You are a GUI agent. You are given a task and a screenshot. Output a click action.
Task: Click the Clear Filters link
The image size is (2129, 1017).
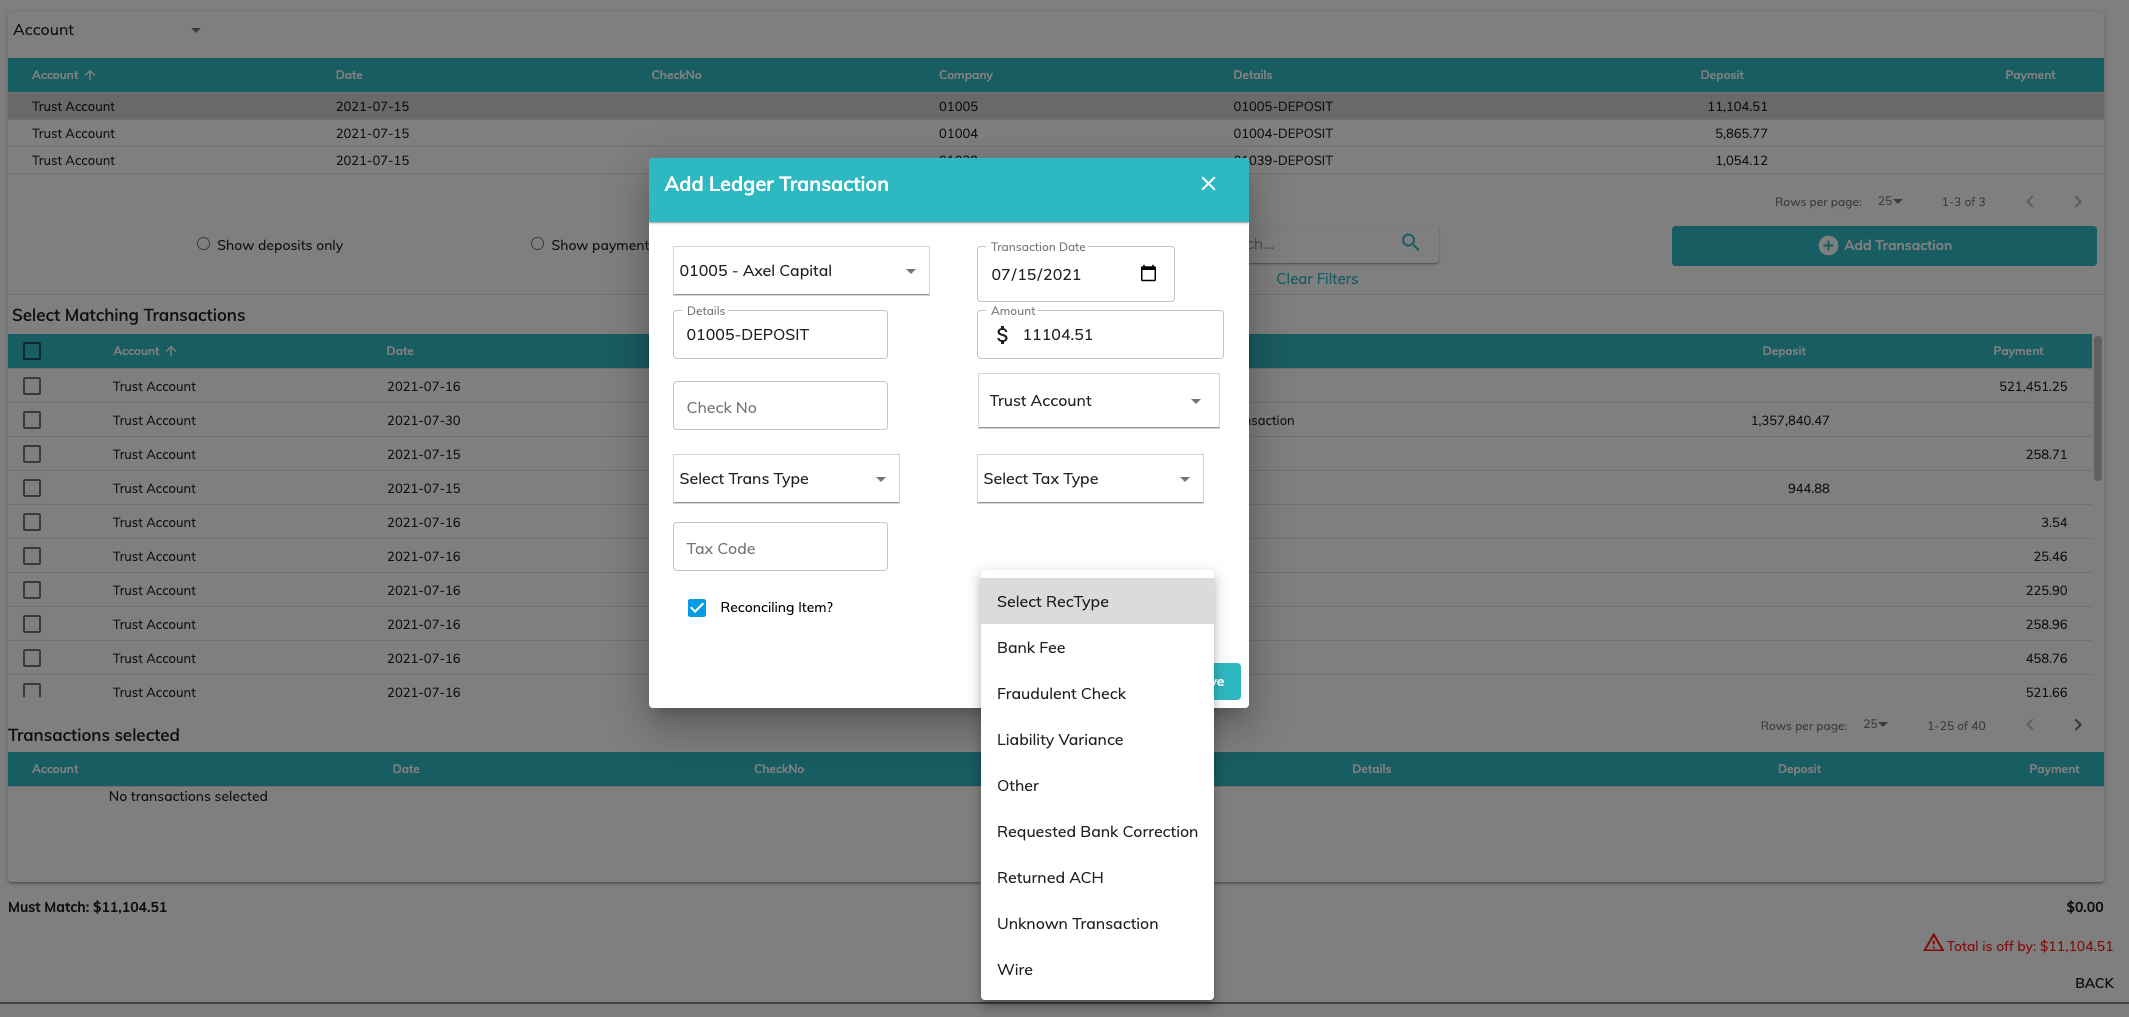tap(1316, 279)
